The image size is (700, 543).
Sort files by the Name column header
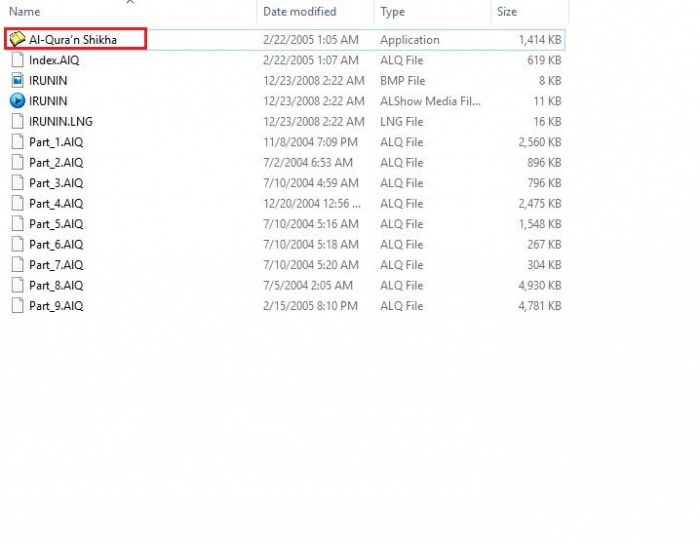[25, 12]
